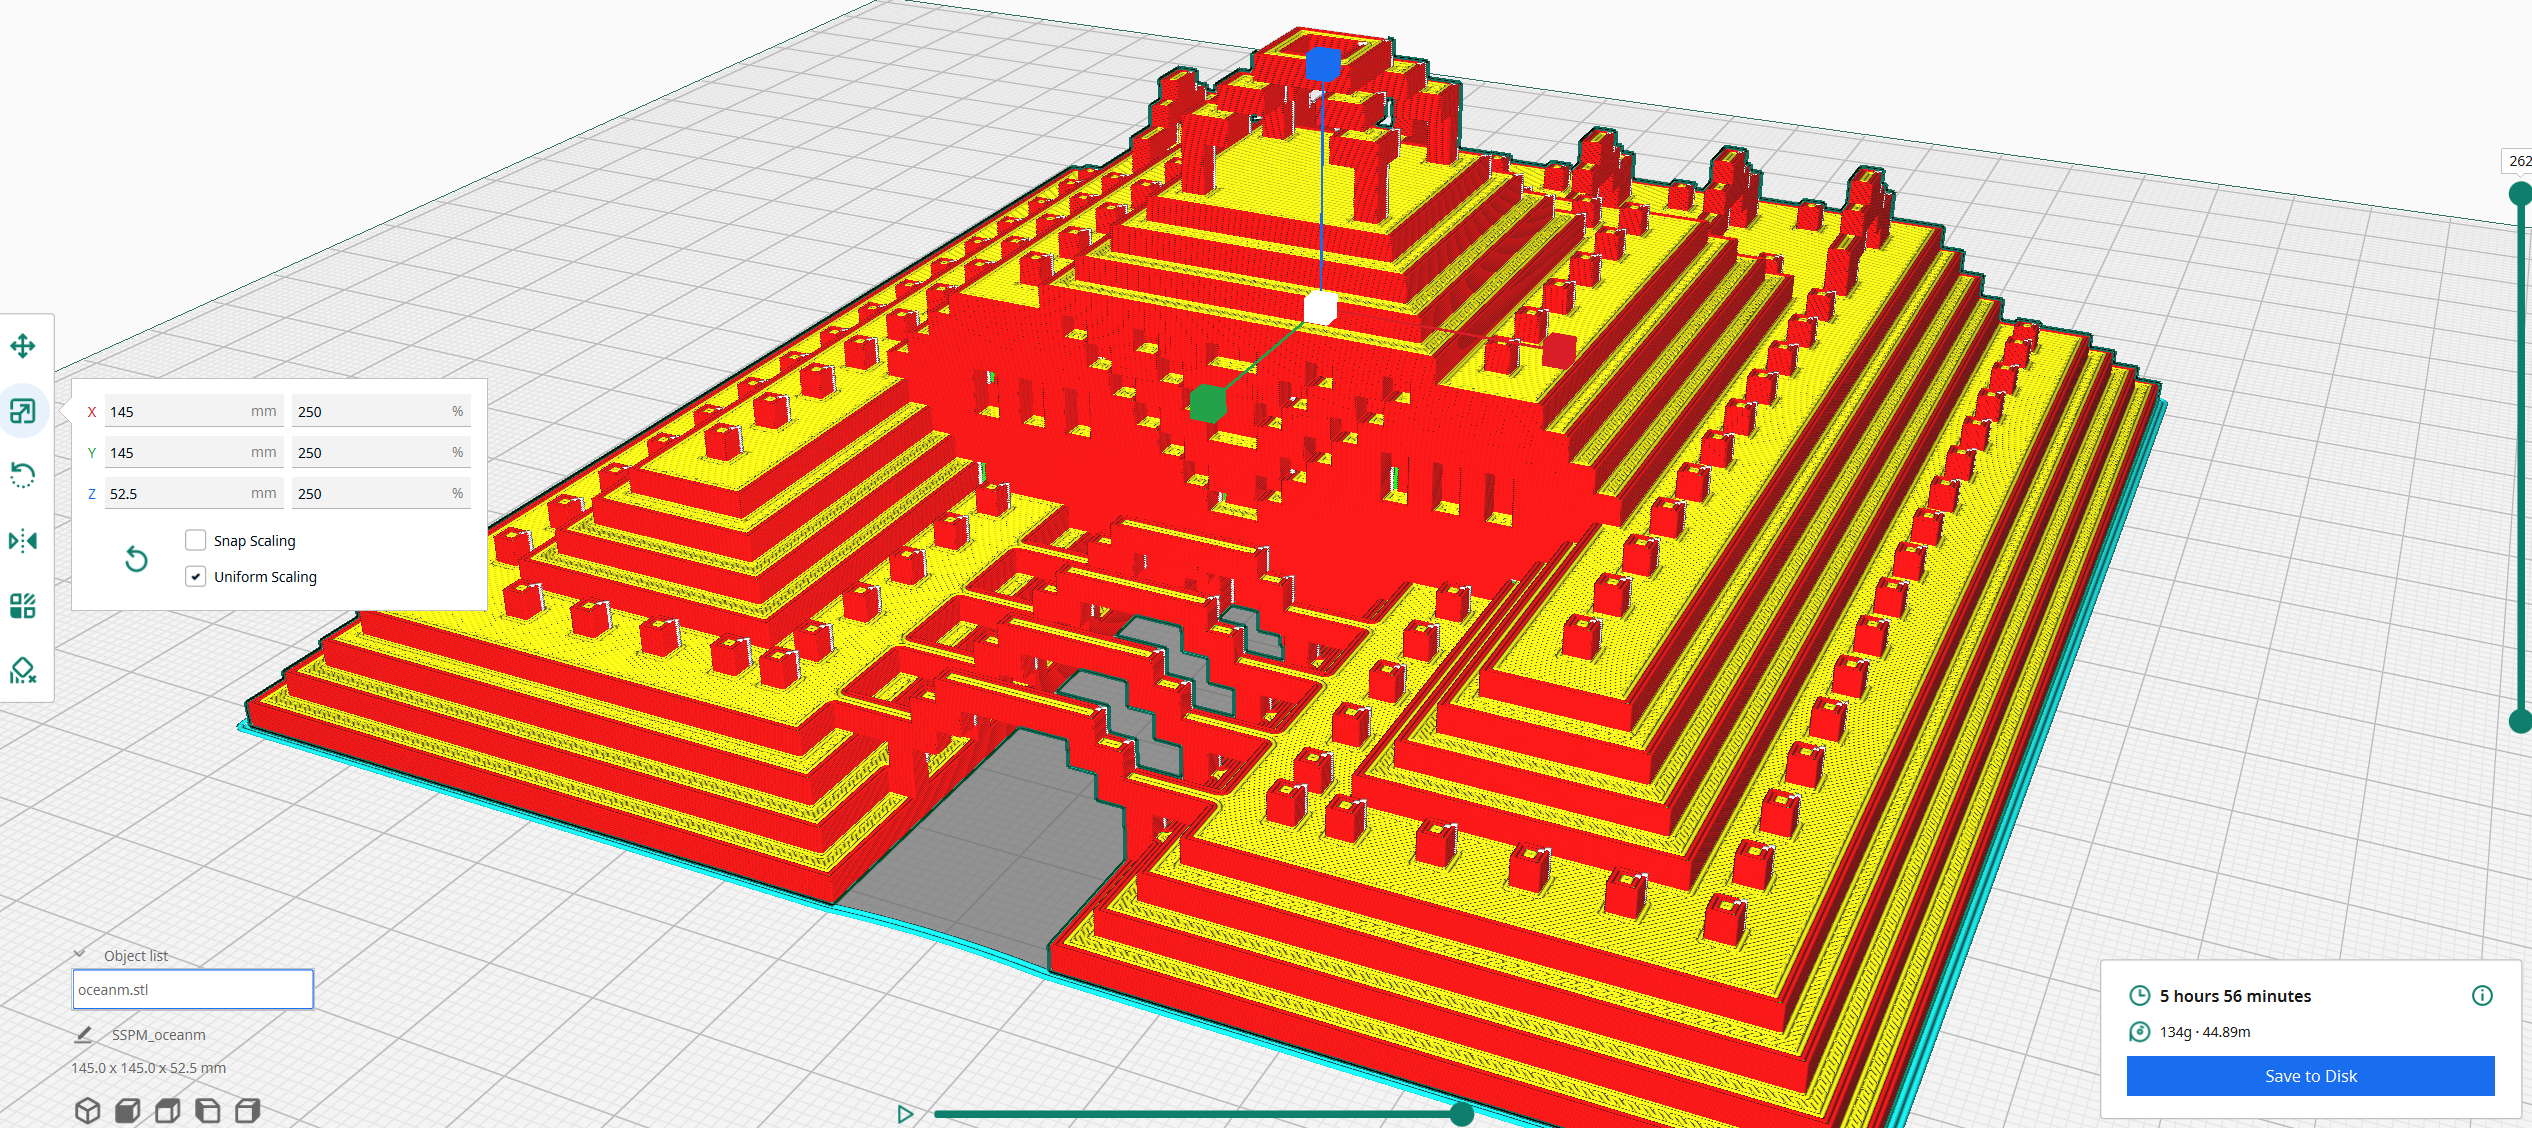Select the Move tool icon
Image resolution: width=2532 pixels, height=1128 pixels.
pos(23,346)
